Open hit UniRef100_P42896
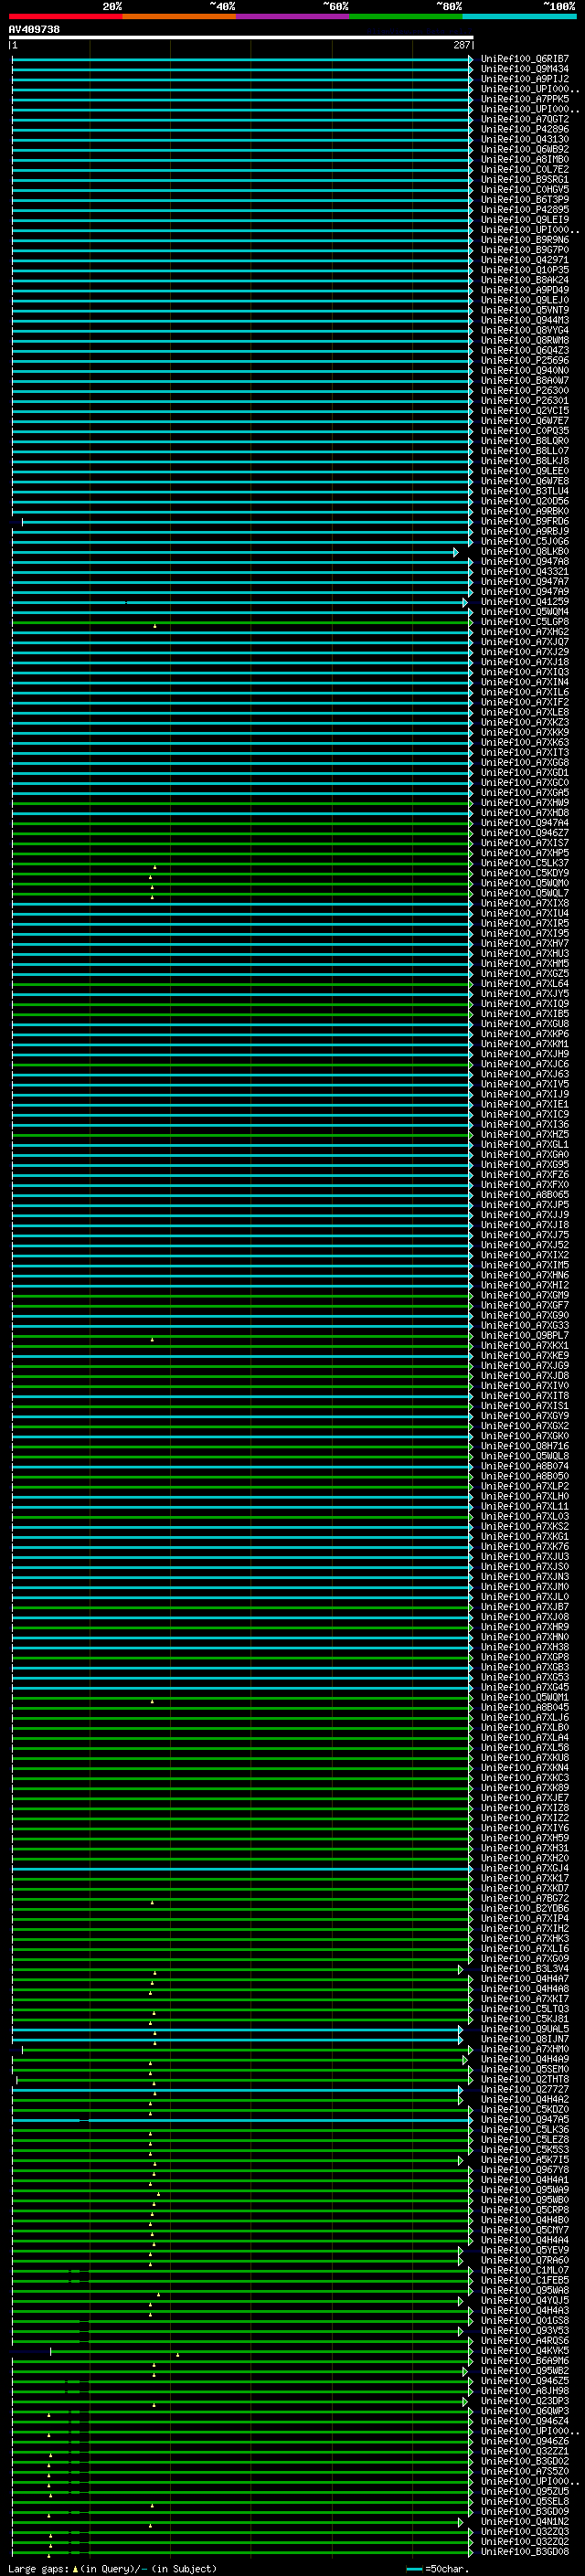Viewport: 585px width, 2576px height. pyautogui.click(x=525, y=129)
